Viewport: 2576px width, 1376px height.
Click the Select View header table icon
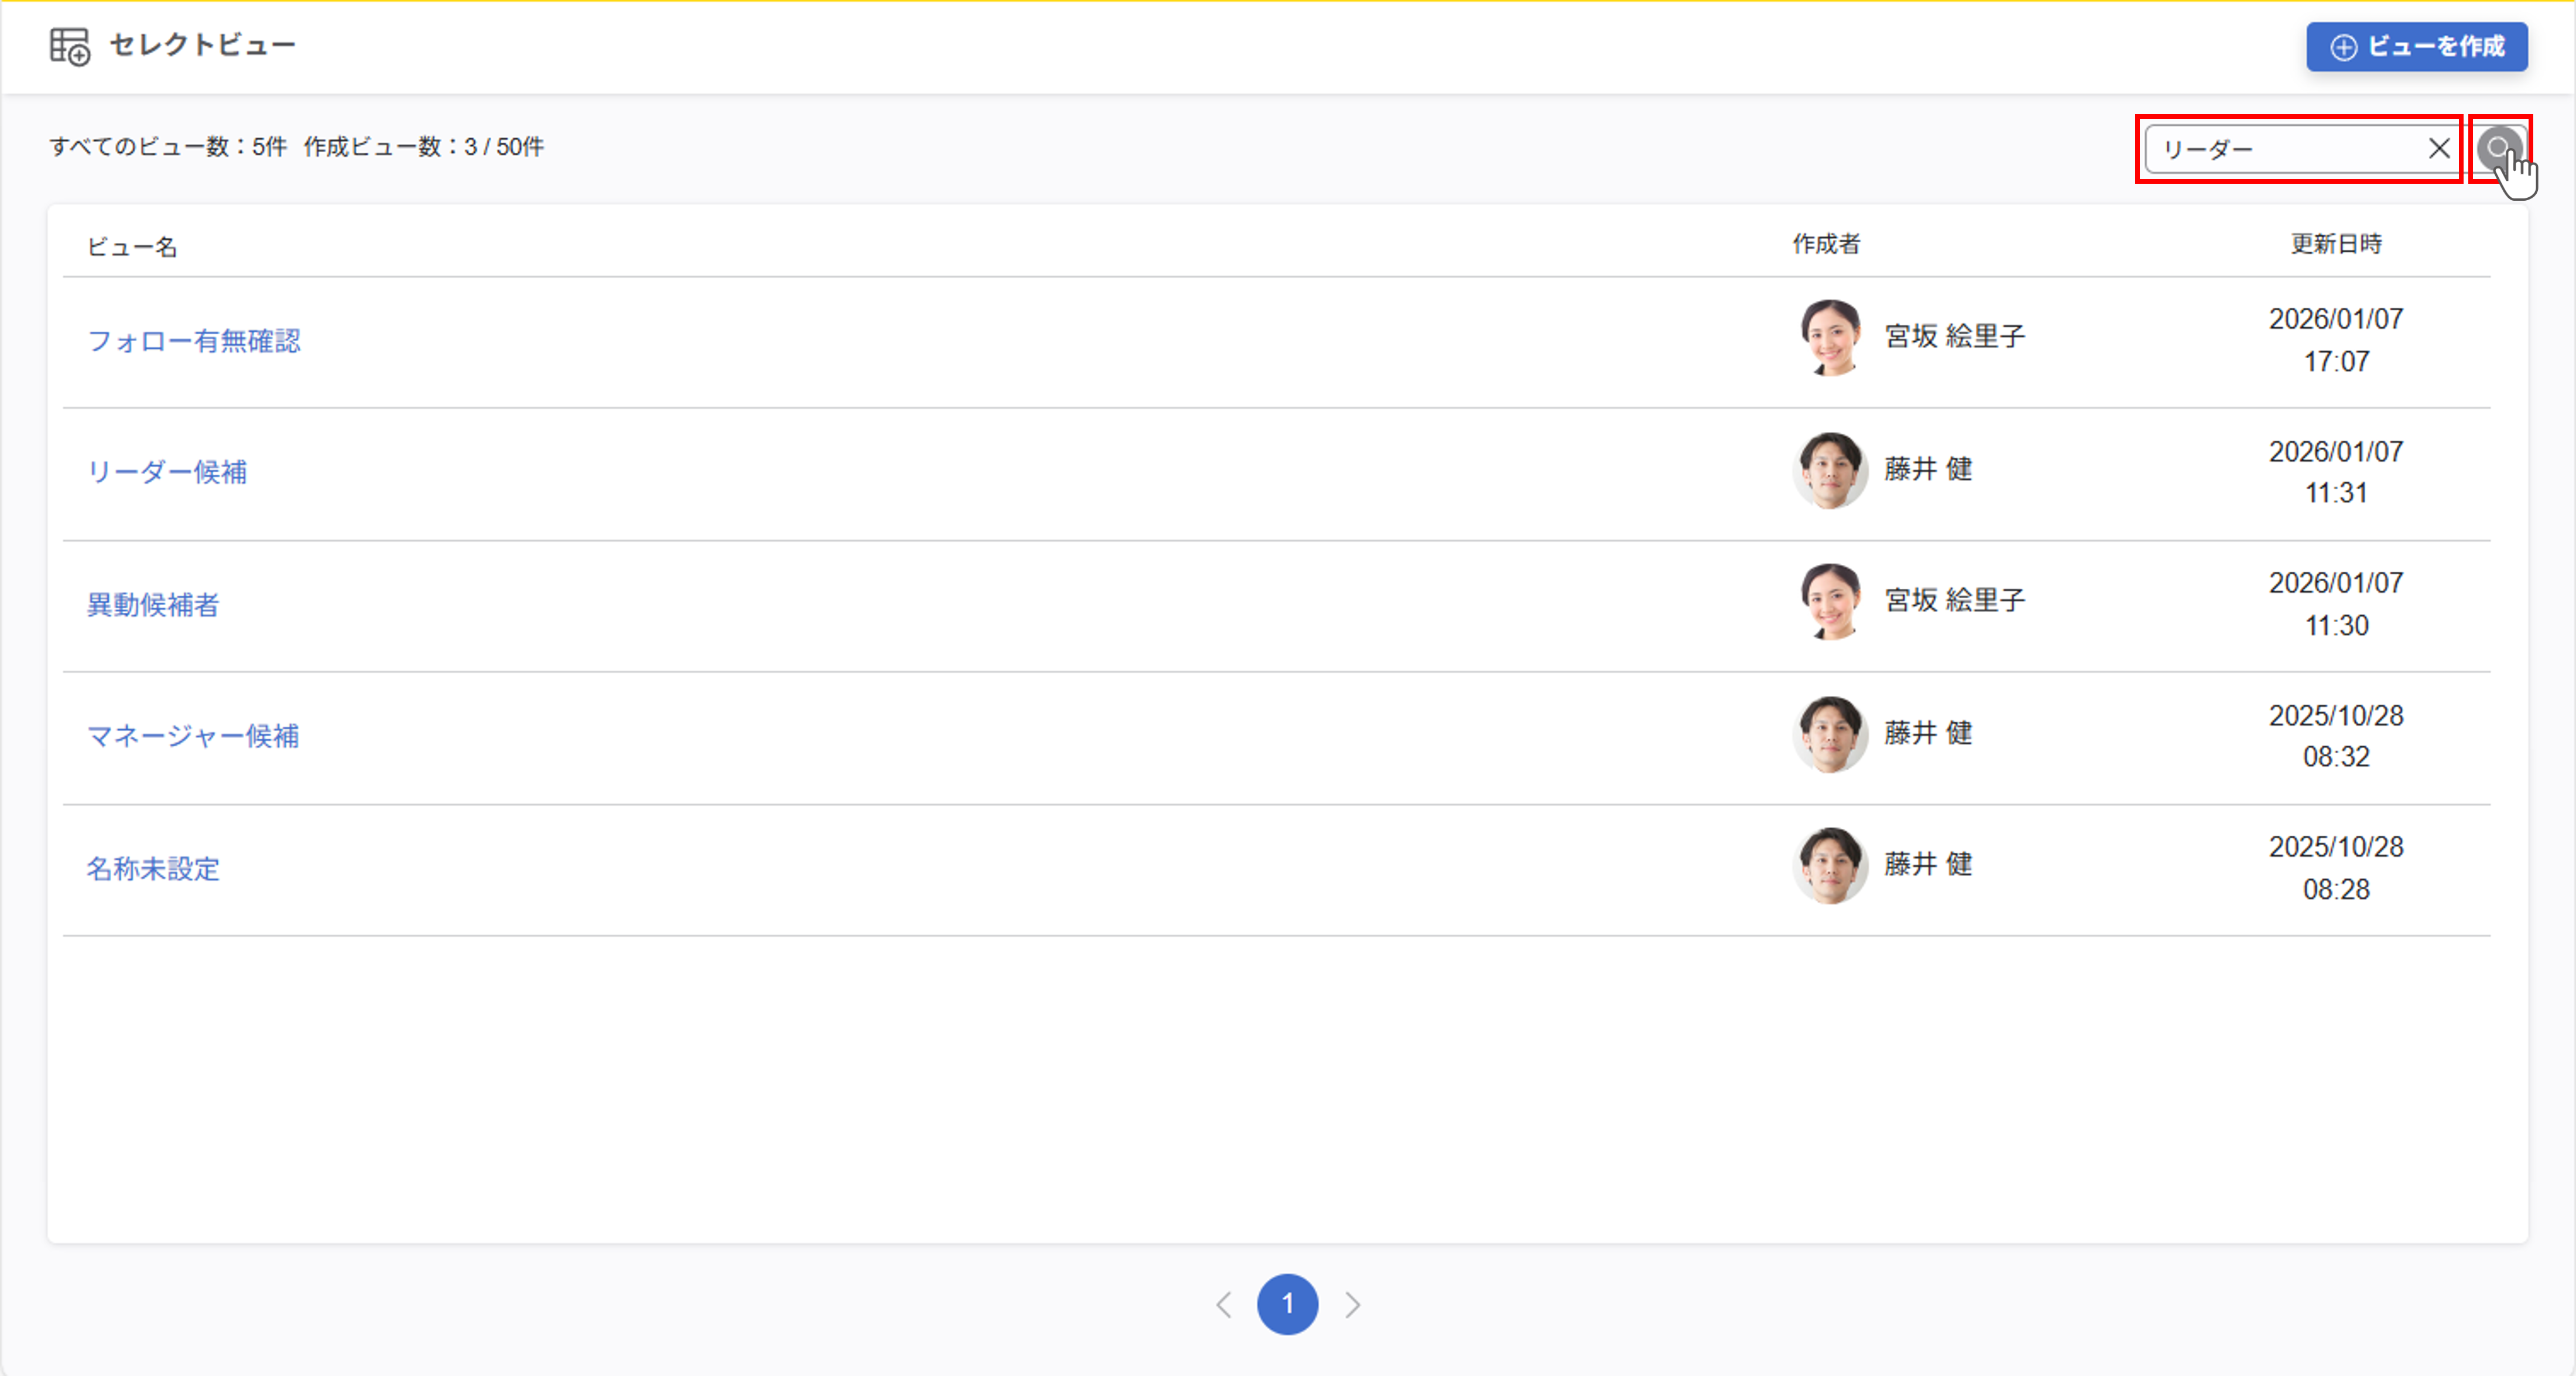tap(69, 46)
